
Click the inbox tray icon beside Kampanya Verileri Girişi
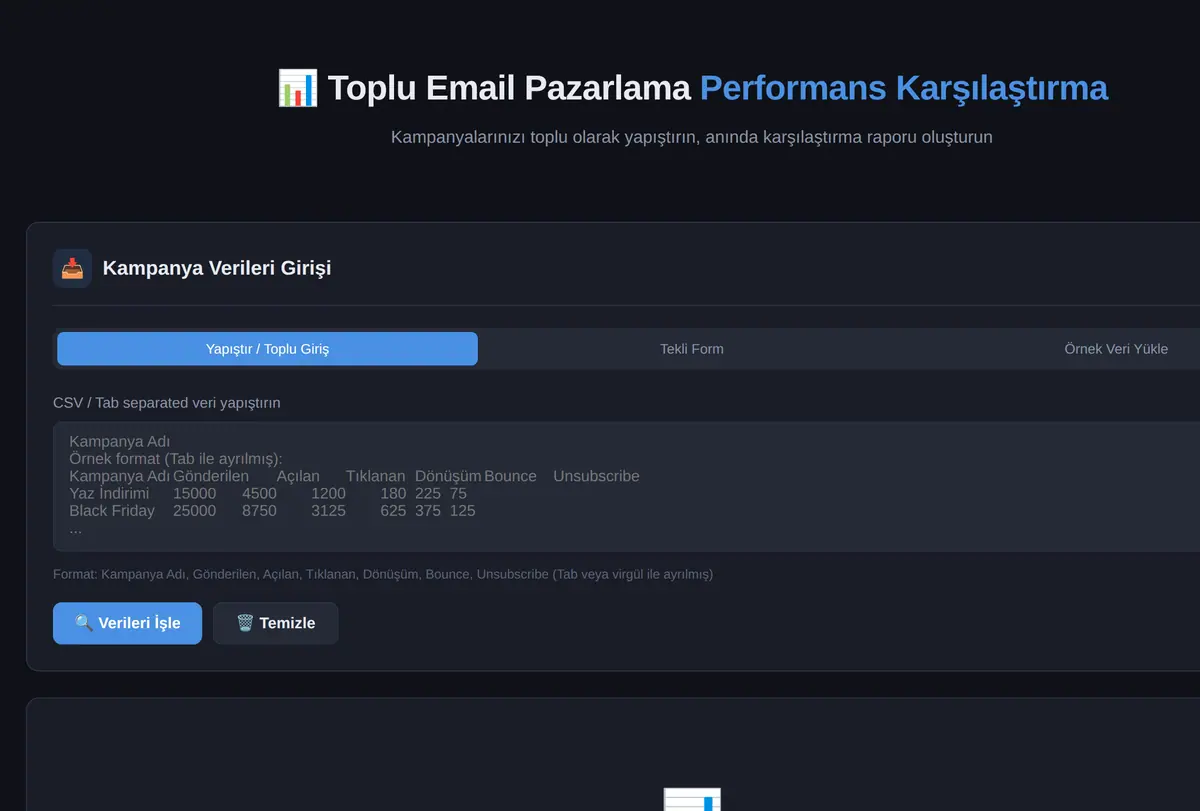72,268
